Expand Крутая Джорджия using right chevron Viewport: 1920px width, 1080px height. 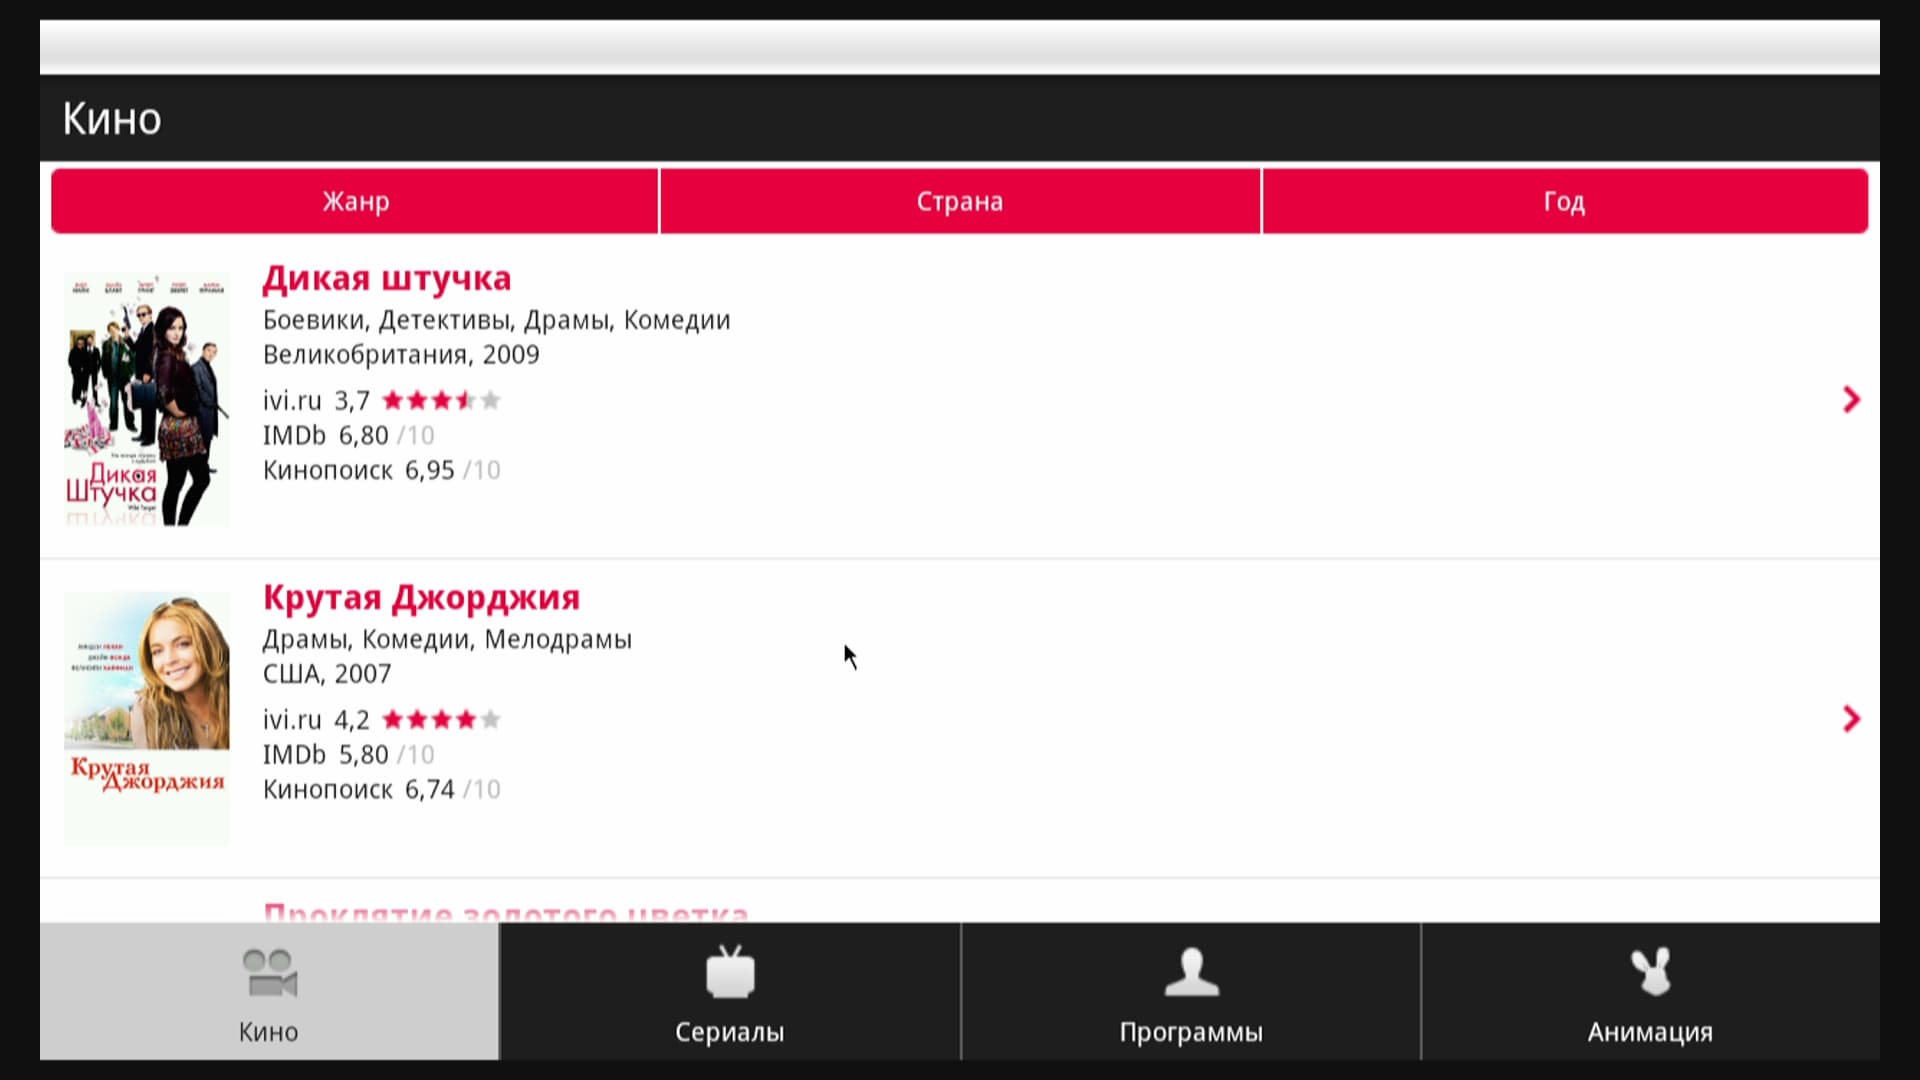[1851, 719]
